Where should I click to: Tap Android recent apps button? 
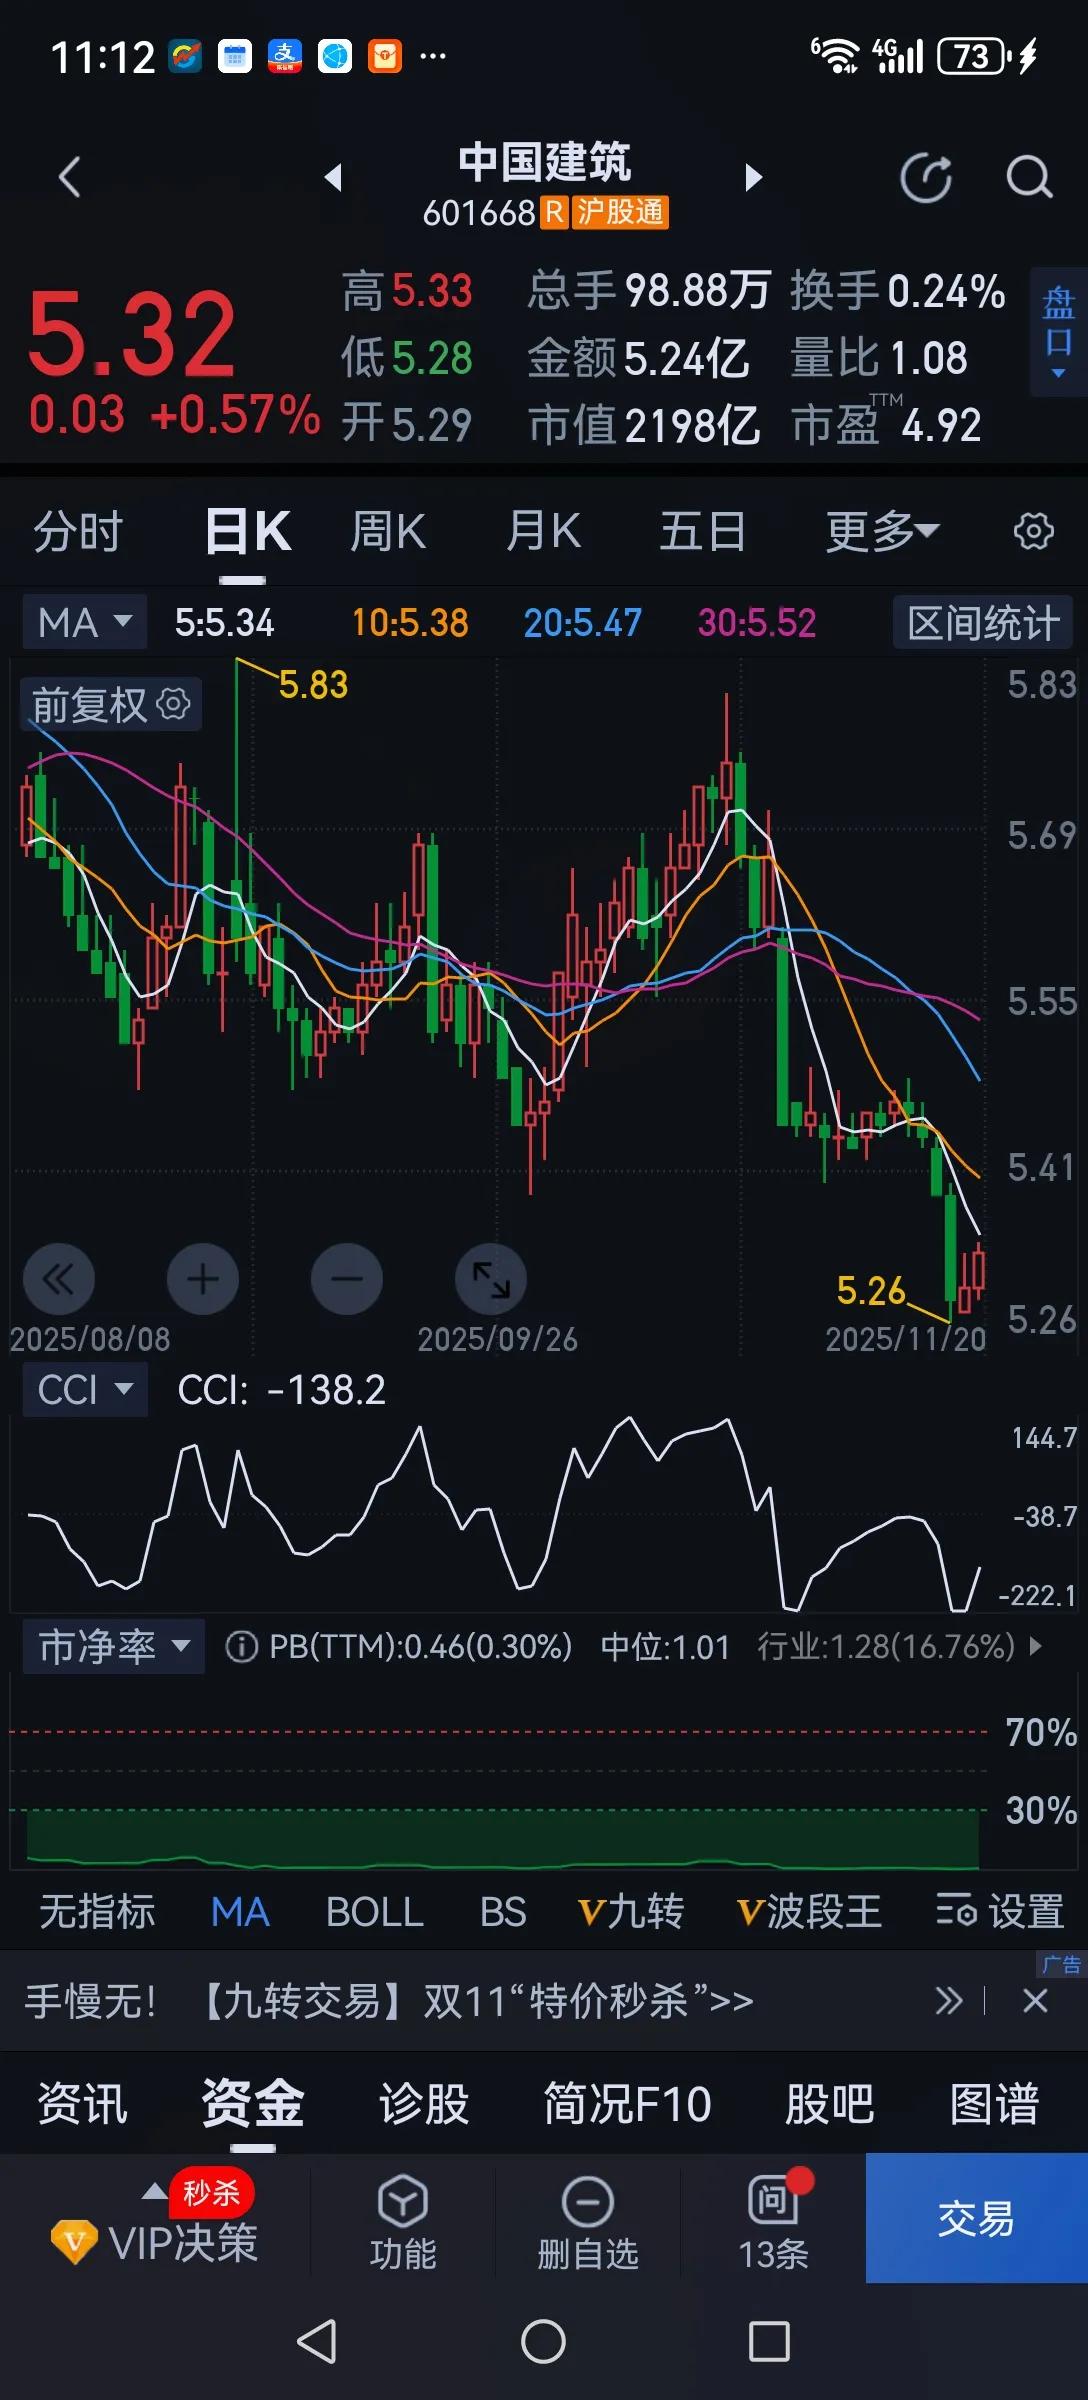(769, 2341)
